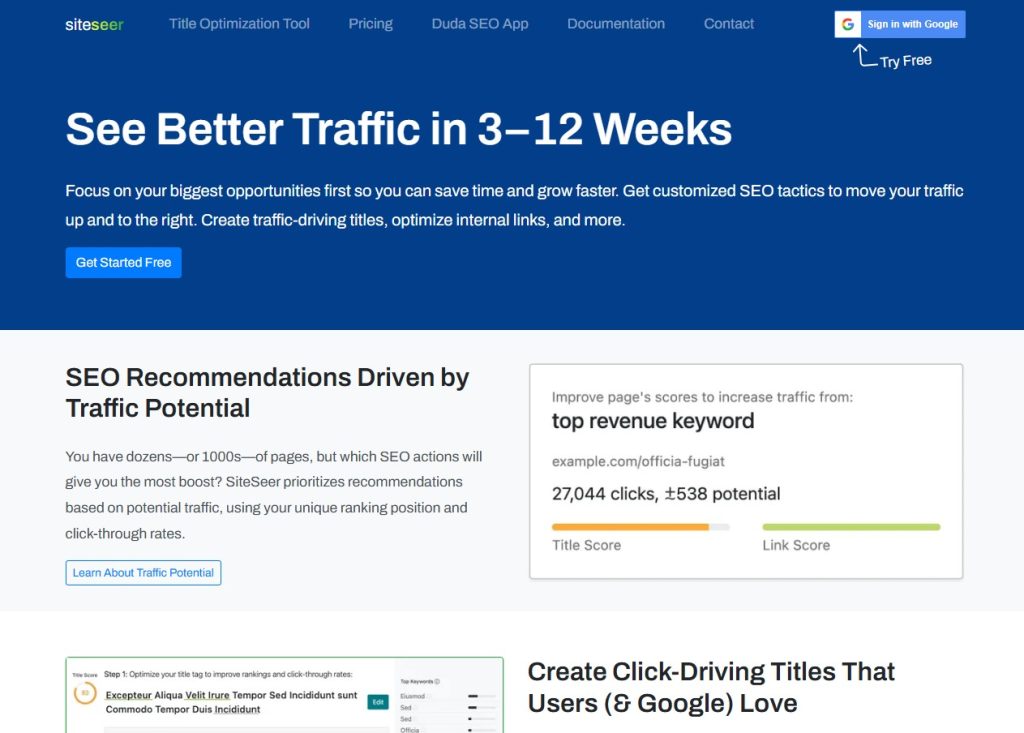Click the 'Excepteur Aliqua Velit Irure' sample title
This screenshot has width=1024, height=733.
pyautogui.click(x=231, y=702)
